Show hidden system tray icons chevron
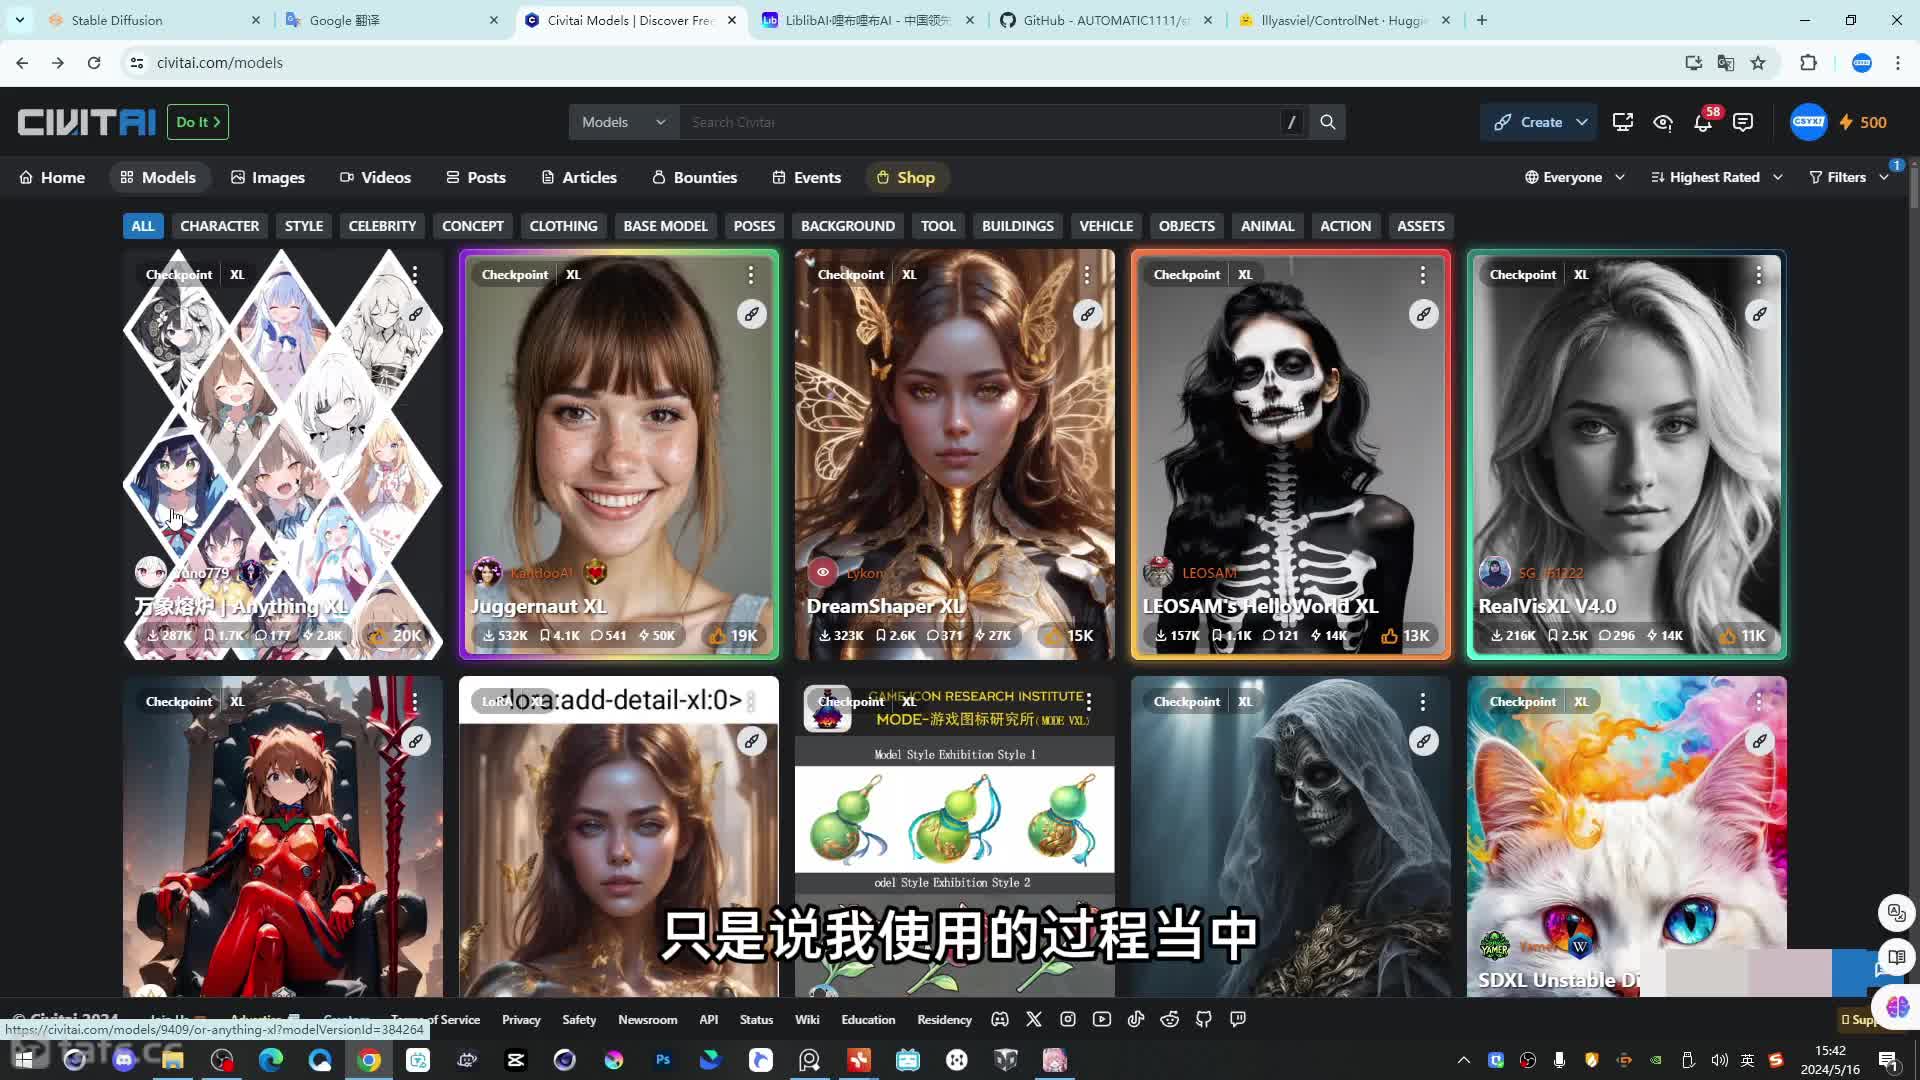1920x1080 pixels. [x=1464, y=1060]
